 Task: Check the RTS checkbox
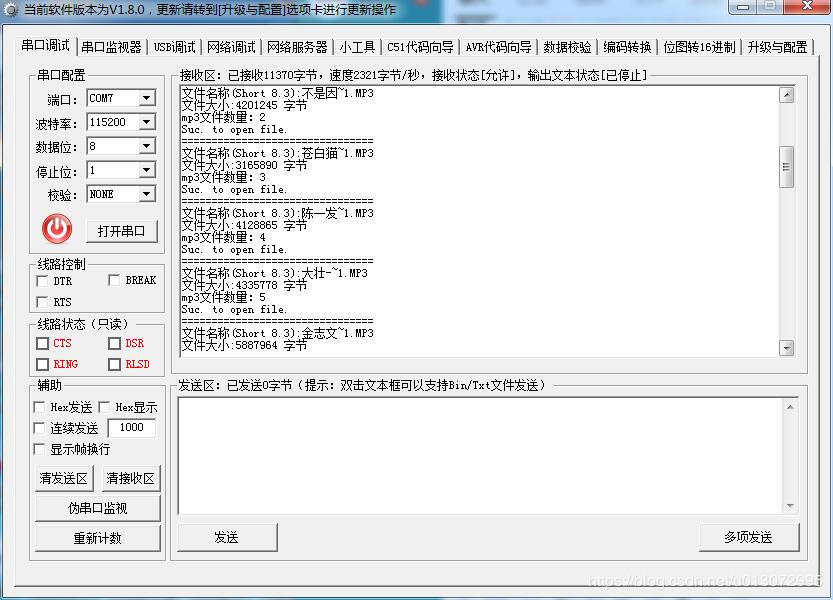click(x=42, y=302)
